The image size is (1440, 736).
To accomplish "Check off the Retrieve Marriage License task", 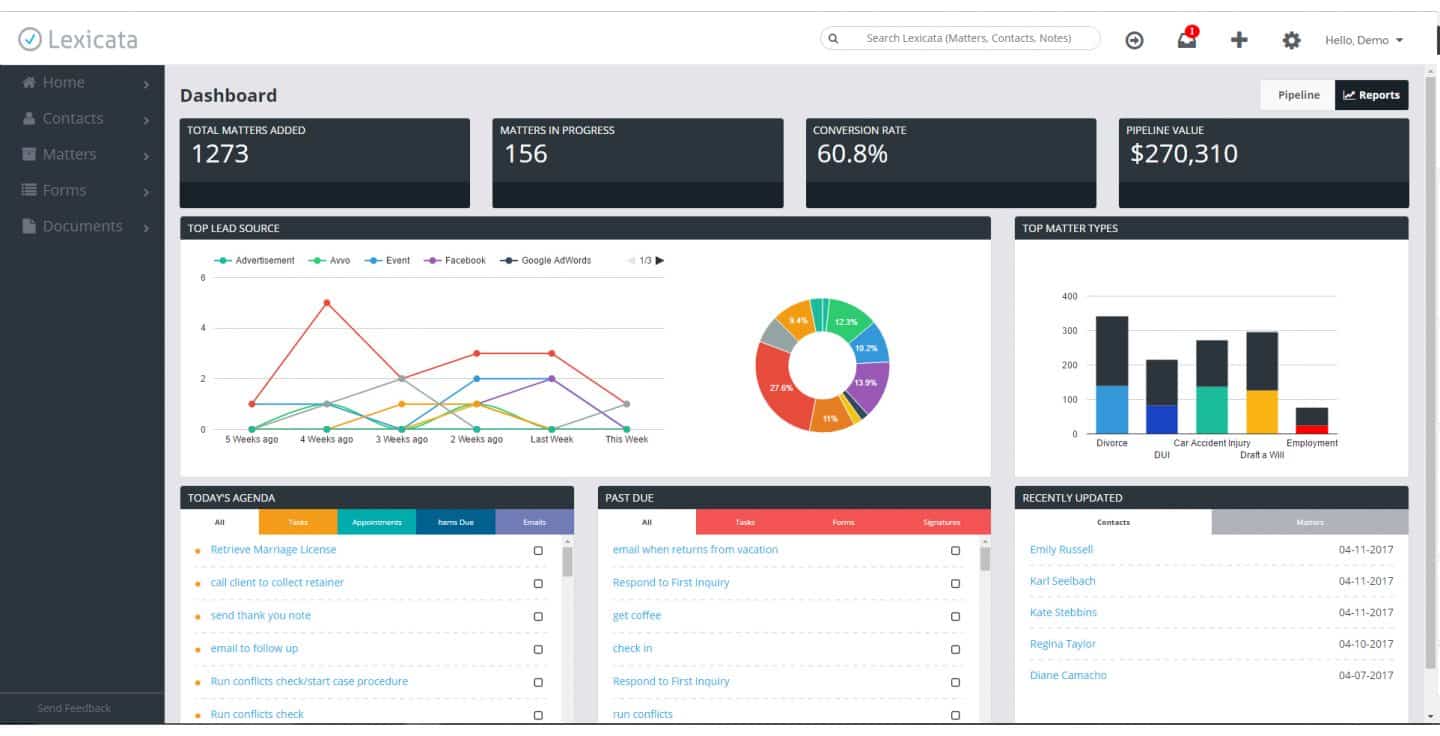I will pyautogui.click(x=538, y=550).
